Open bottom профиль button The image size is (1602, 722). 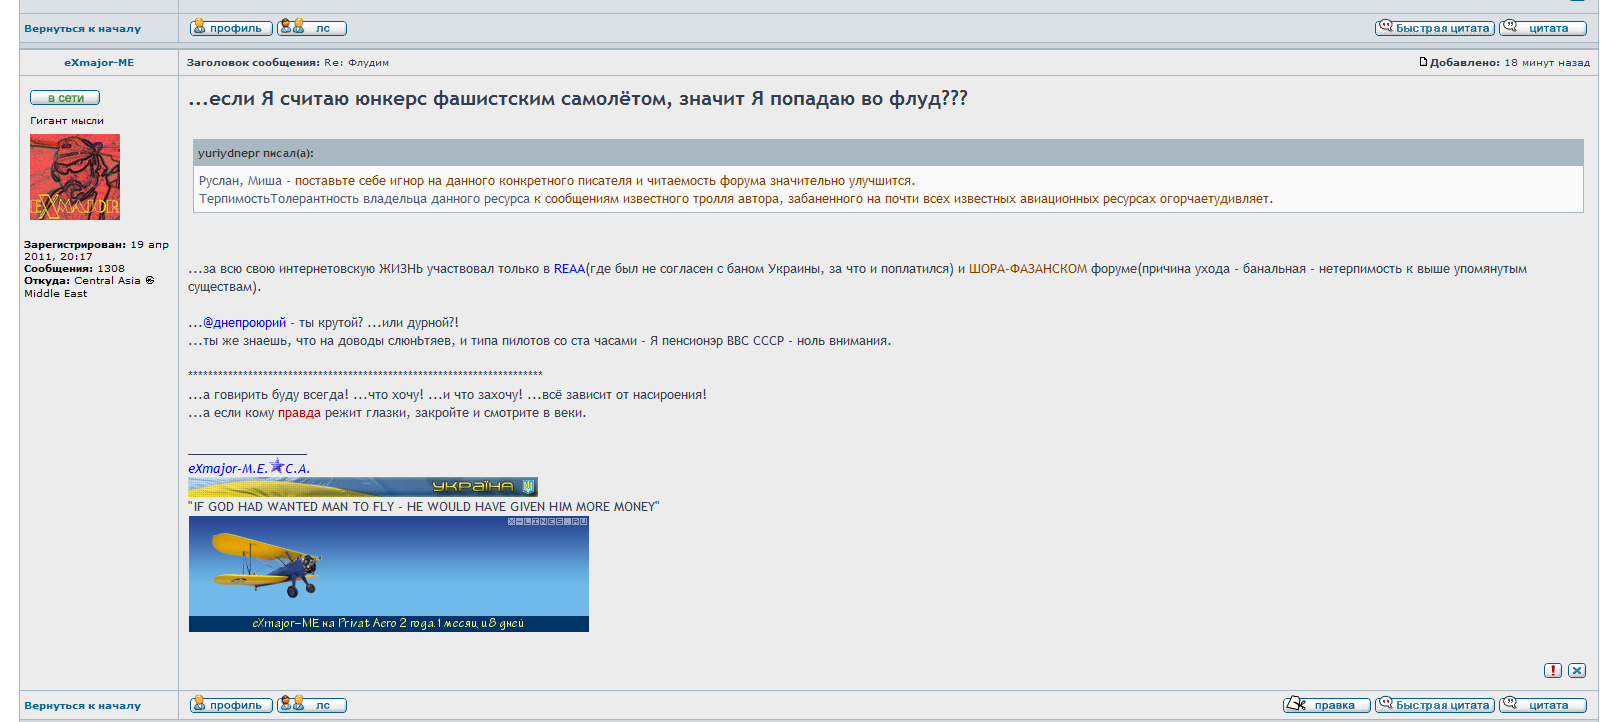pos(231,705)
